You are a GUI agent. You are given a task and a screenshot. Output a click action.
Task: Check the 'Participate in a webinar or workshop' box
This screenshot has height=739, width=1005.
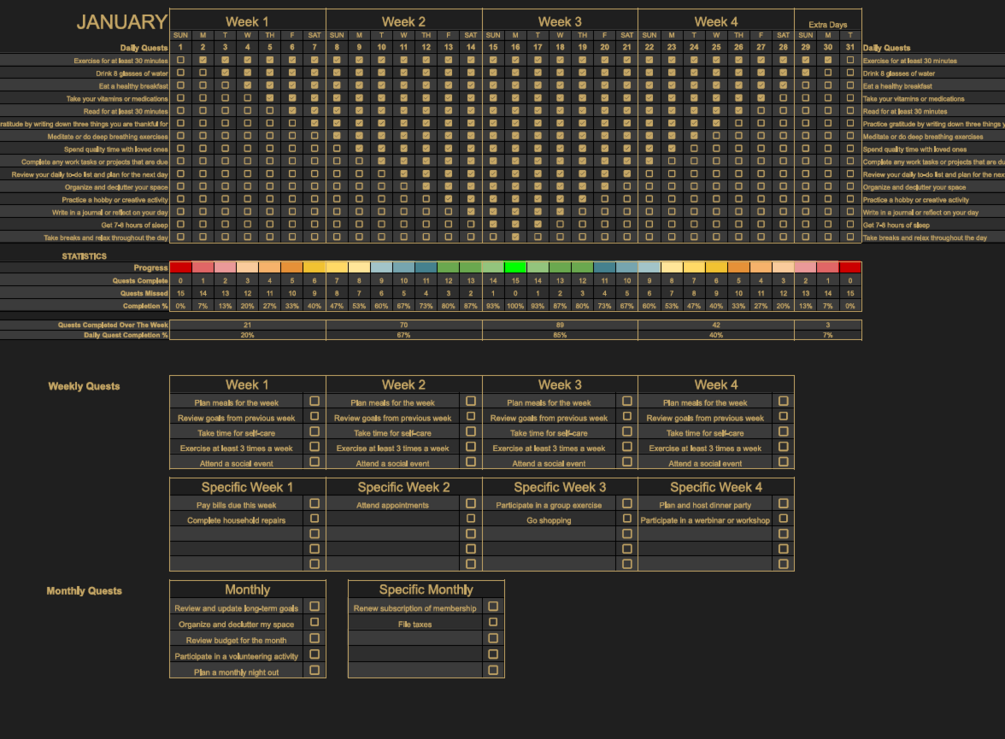click(x=783, y=519)
